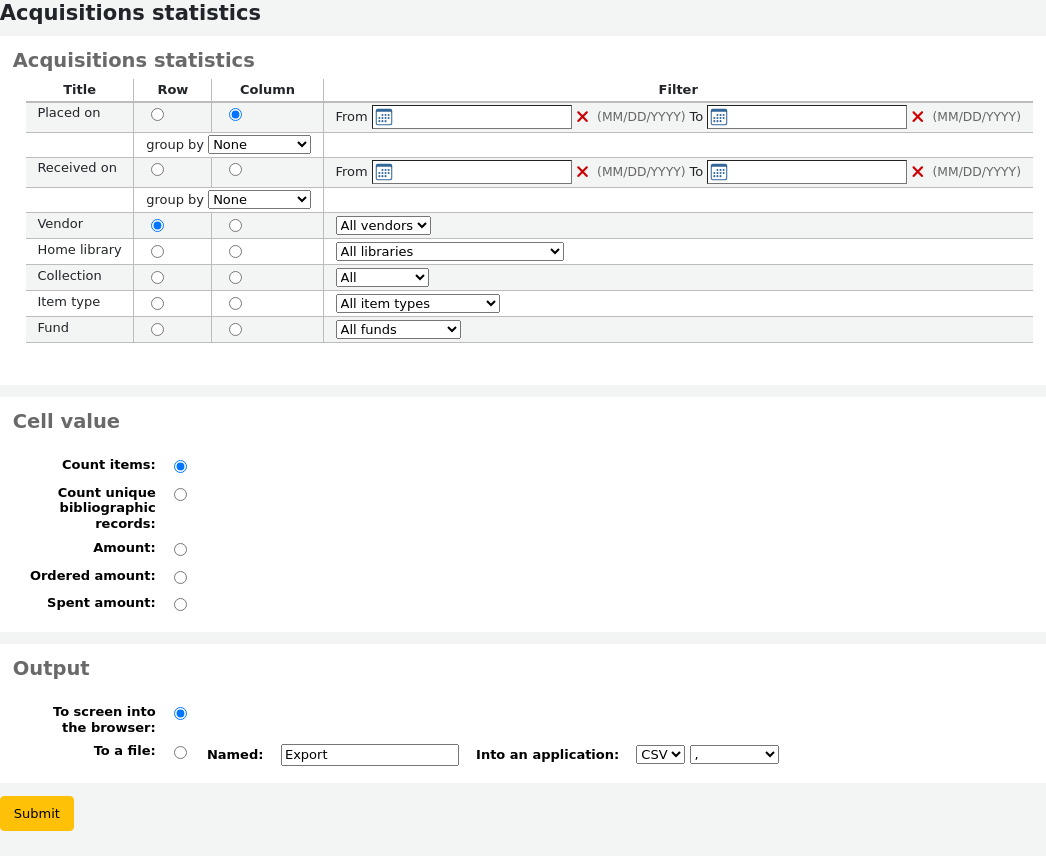Image resolution: width=1046 pixels, height=856 pixels.
Task: Open the CSV application format dropdown
Action: tap(660, 754)
